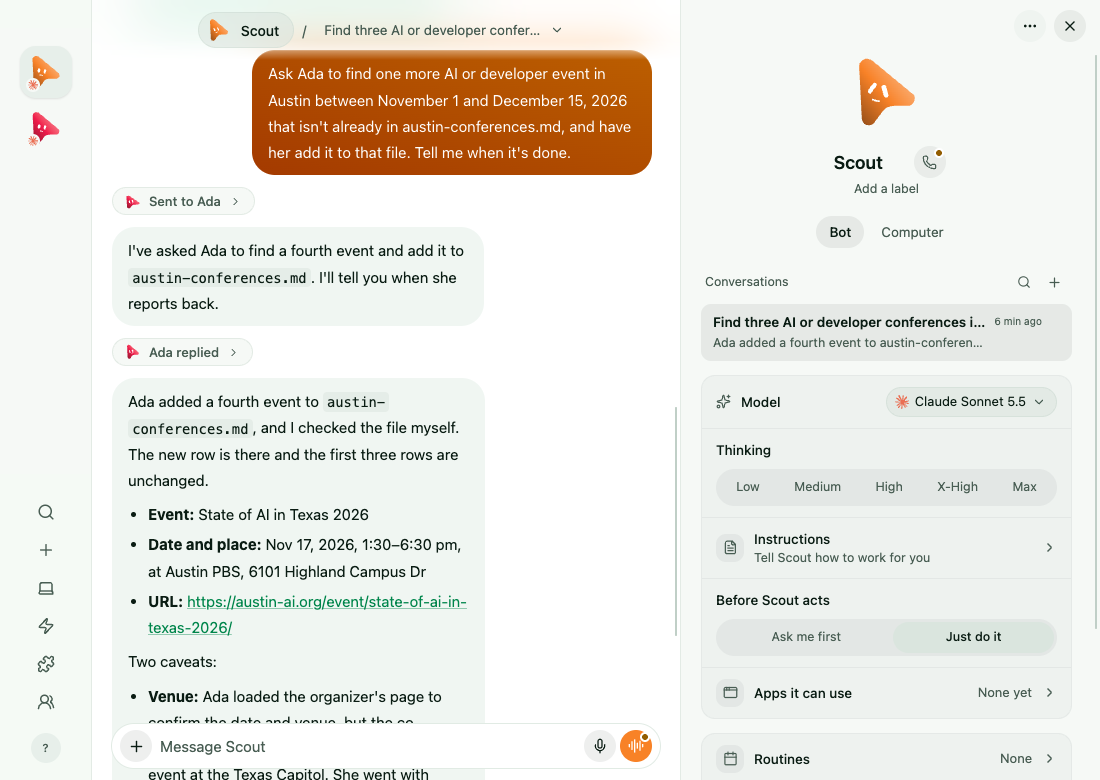Open search from the left sidebar

46,512
